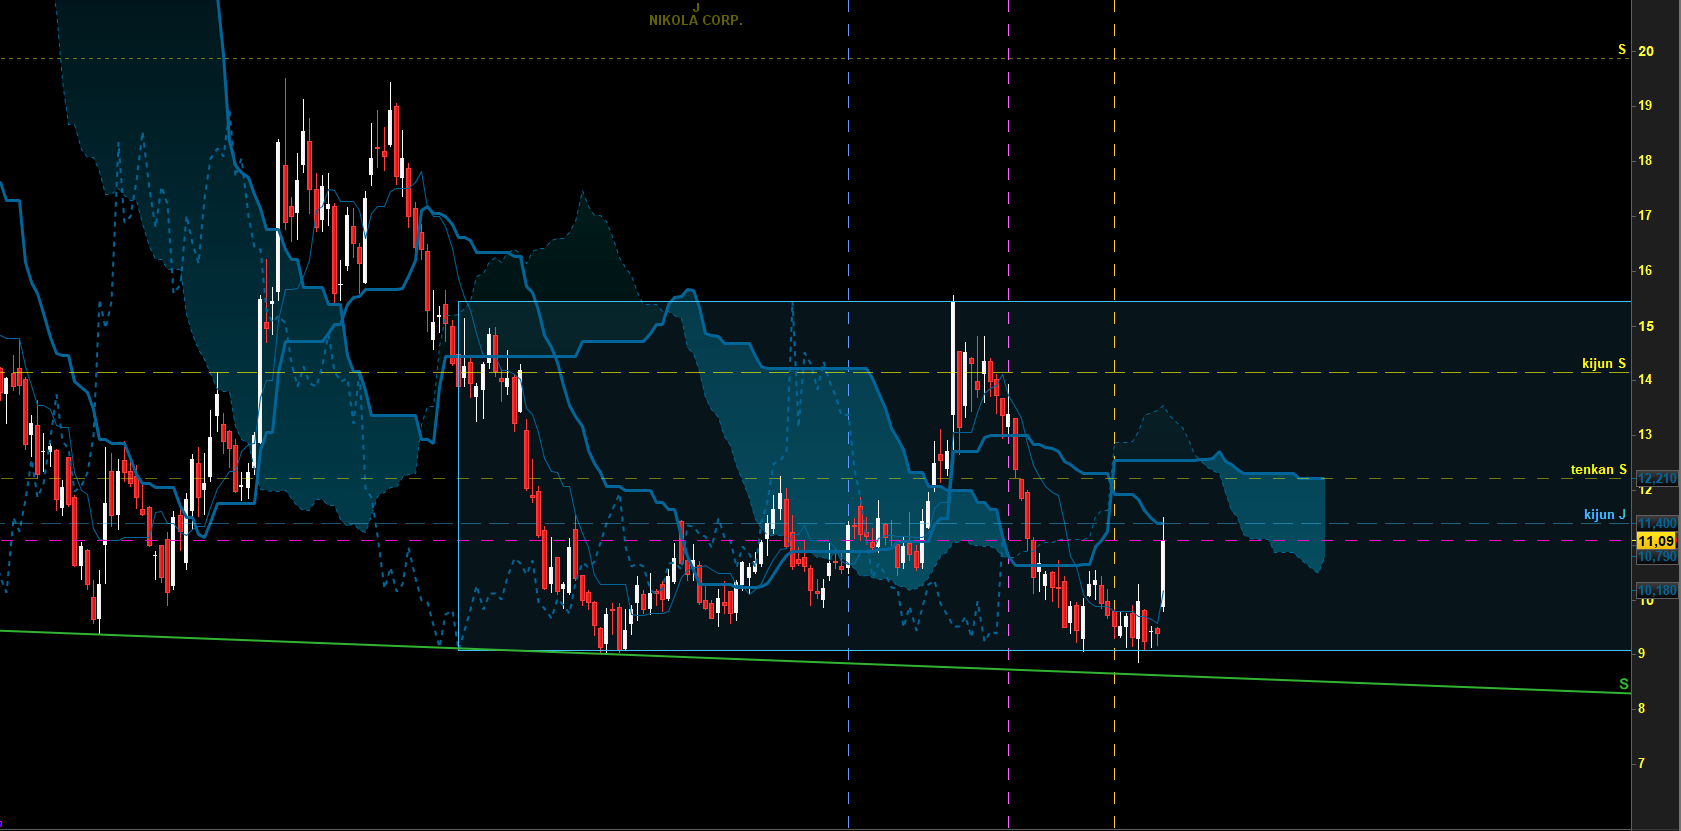Click the yellow current price tag 11,09
This screenshot has width=1681, height=831.
tap(1656, 541)
